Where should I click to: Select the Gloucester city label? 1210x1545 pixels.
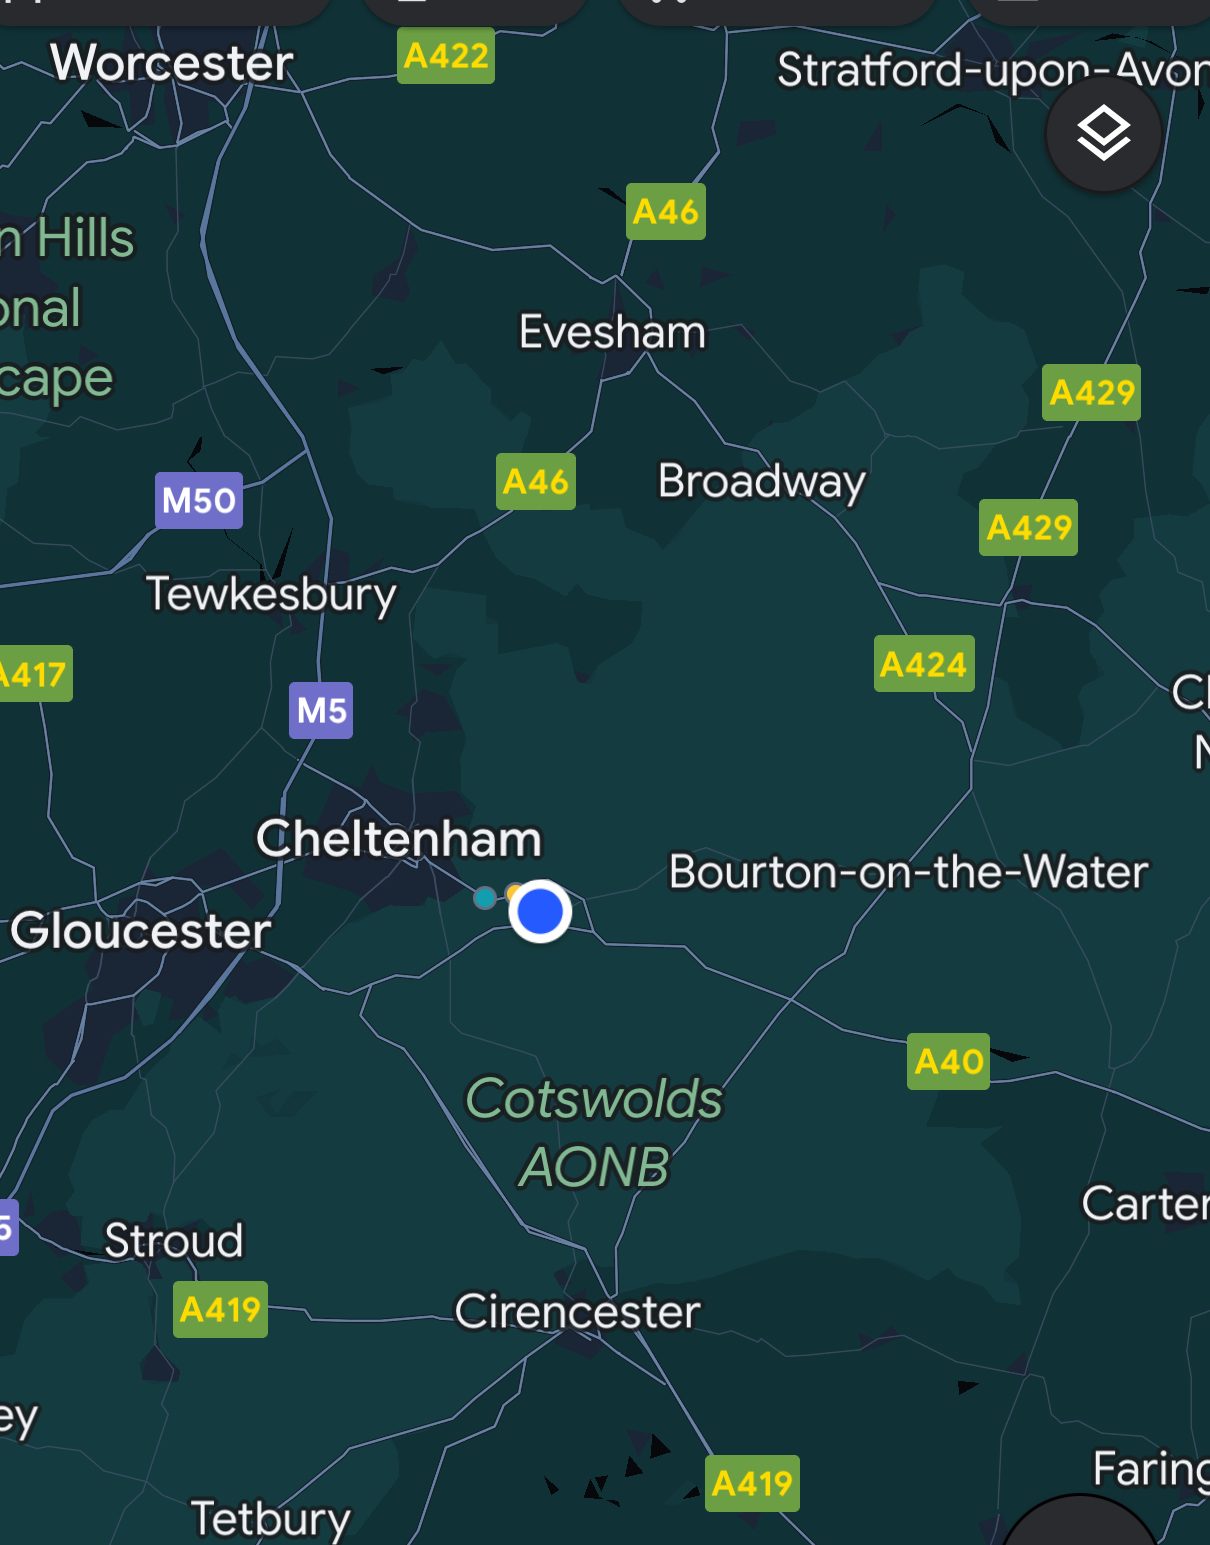(x=141, y=931)
